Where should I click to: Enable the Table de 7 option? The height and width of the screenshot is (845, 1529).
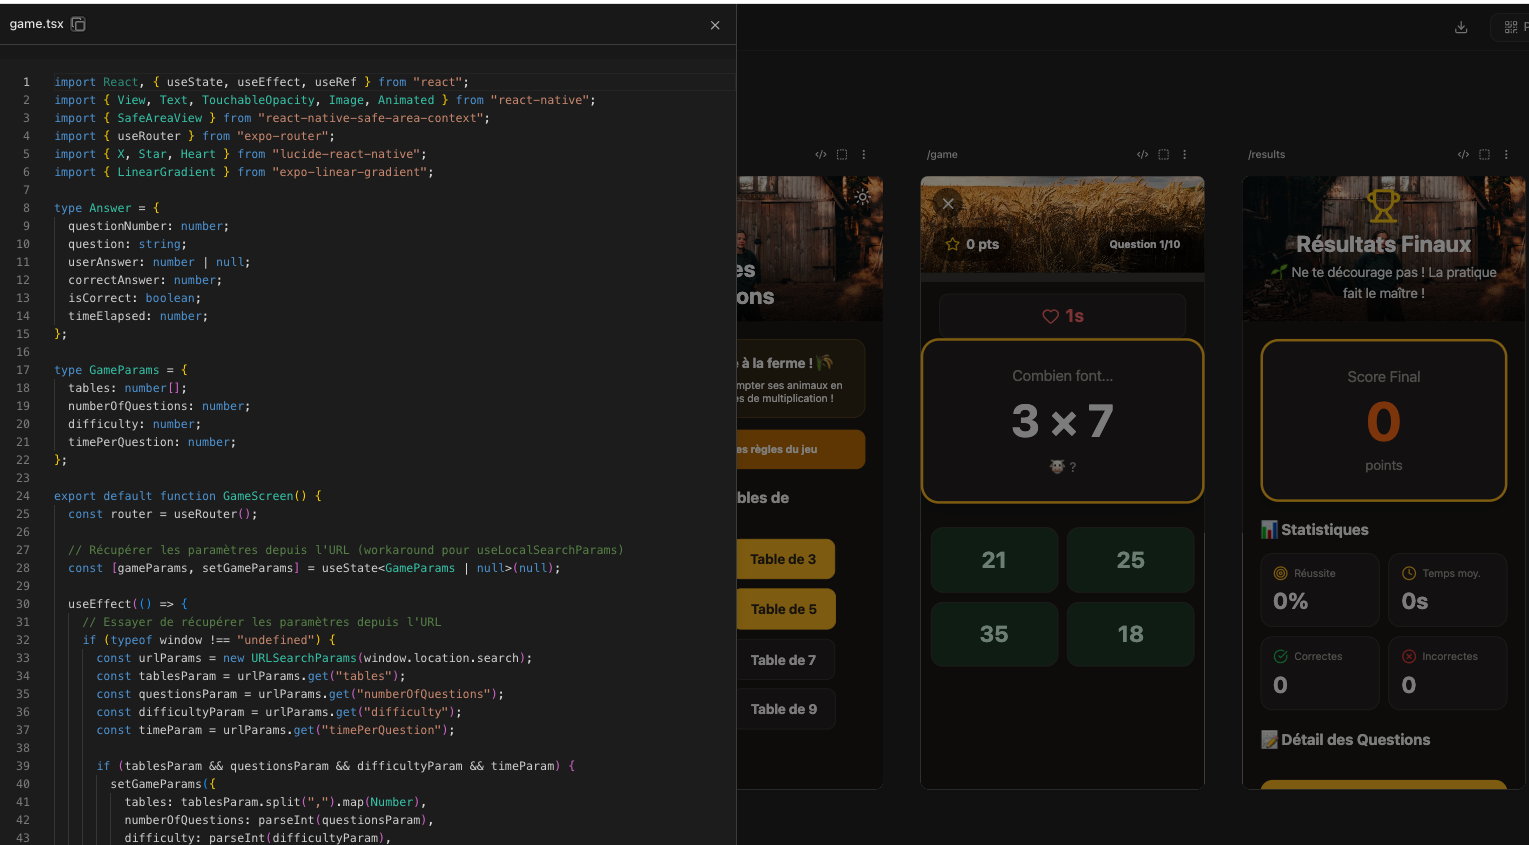(784, 660)
